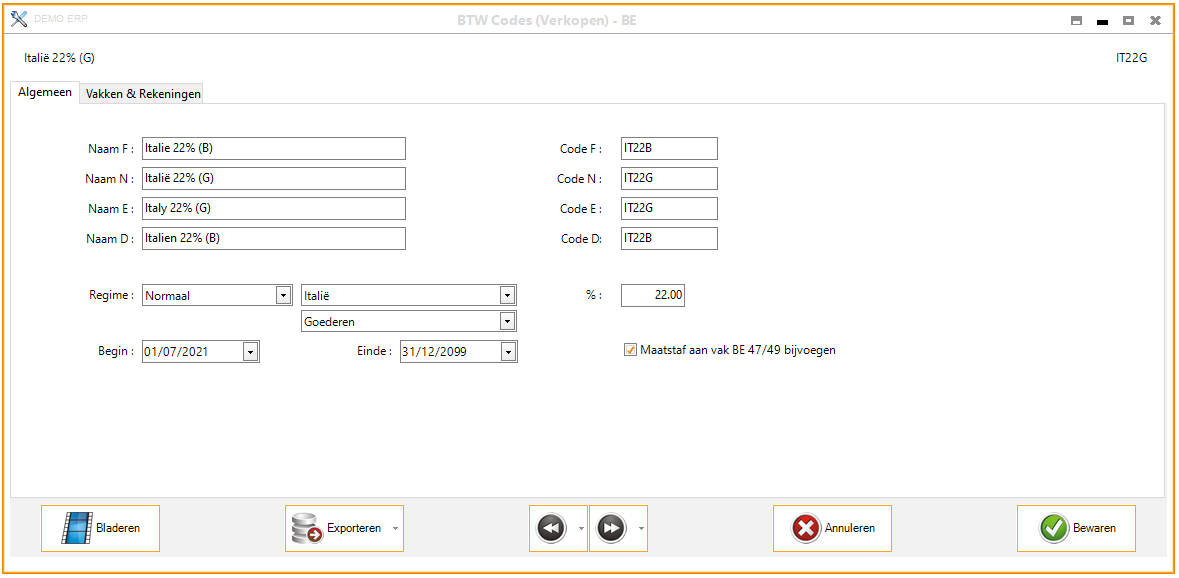
Task: Click the red Annuleren cross icon
Action: click(x=806, y=528)
